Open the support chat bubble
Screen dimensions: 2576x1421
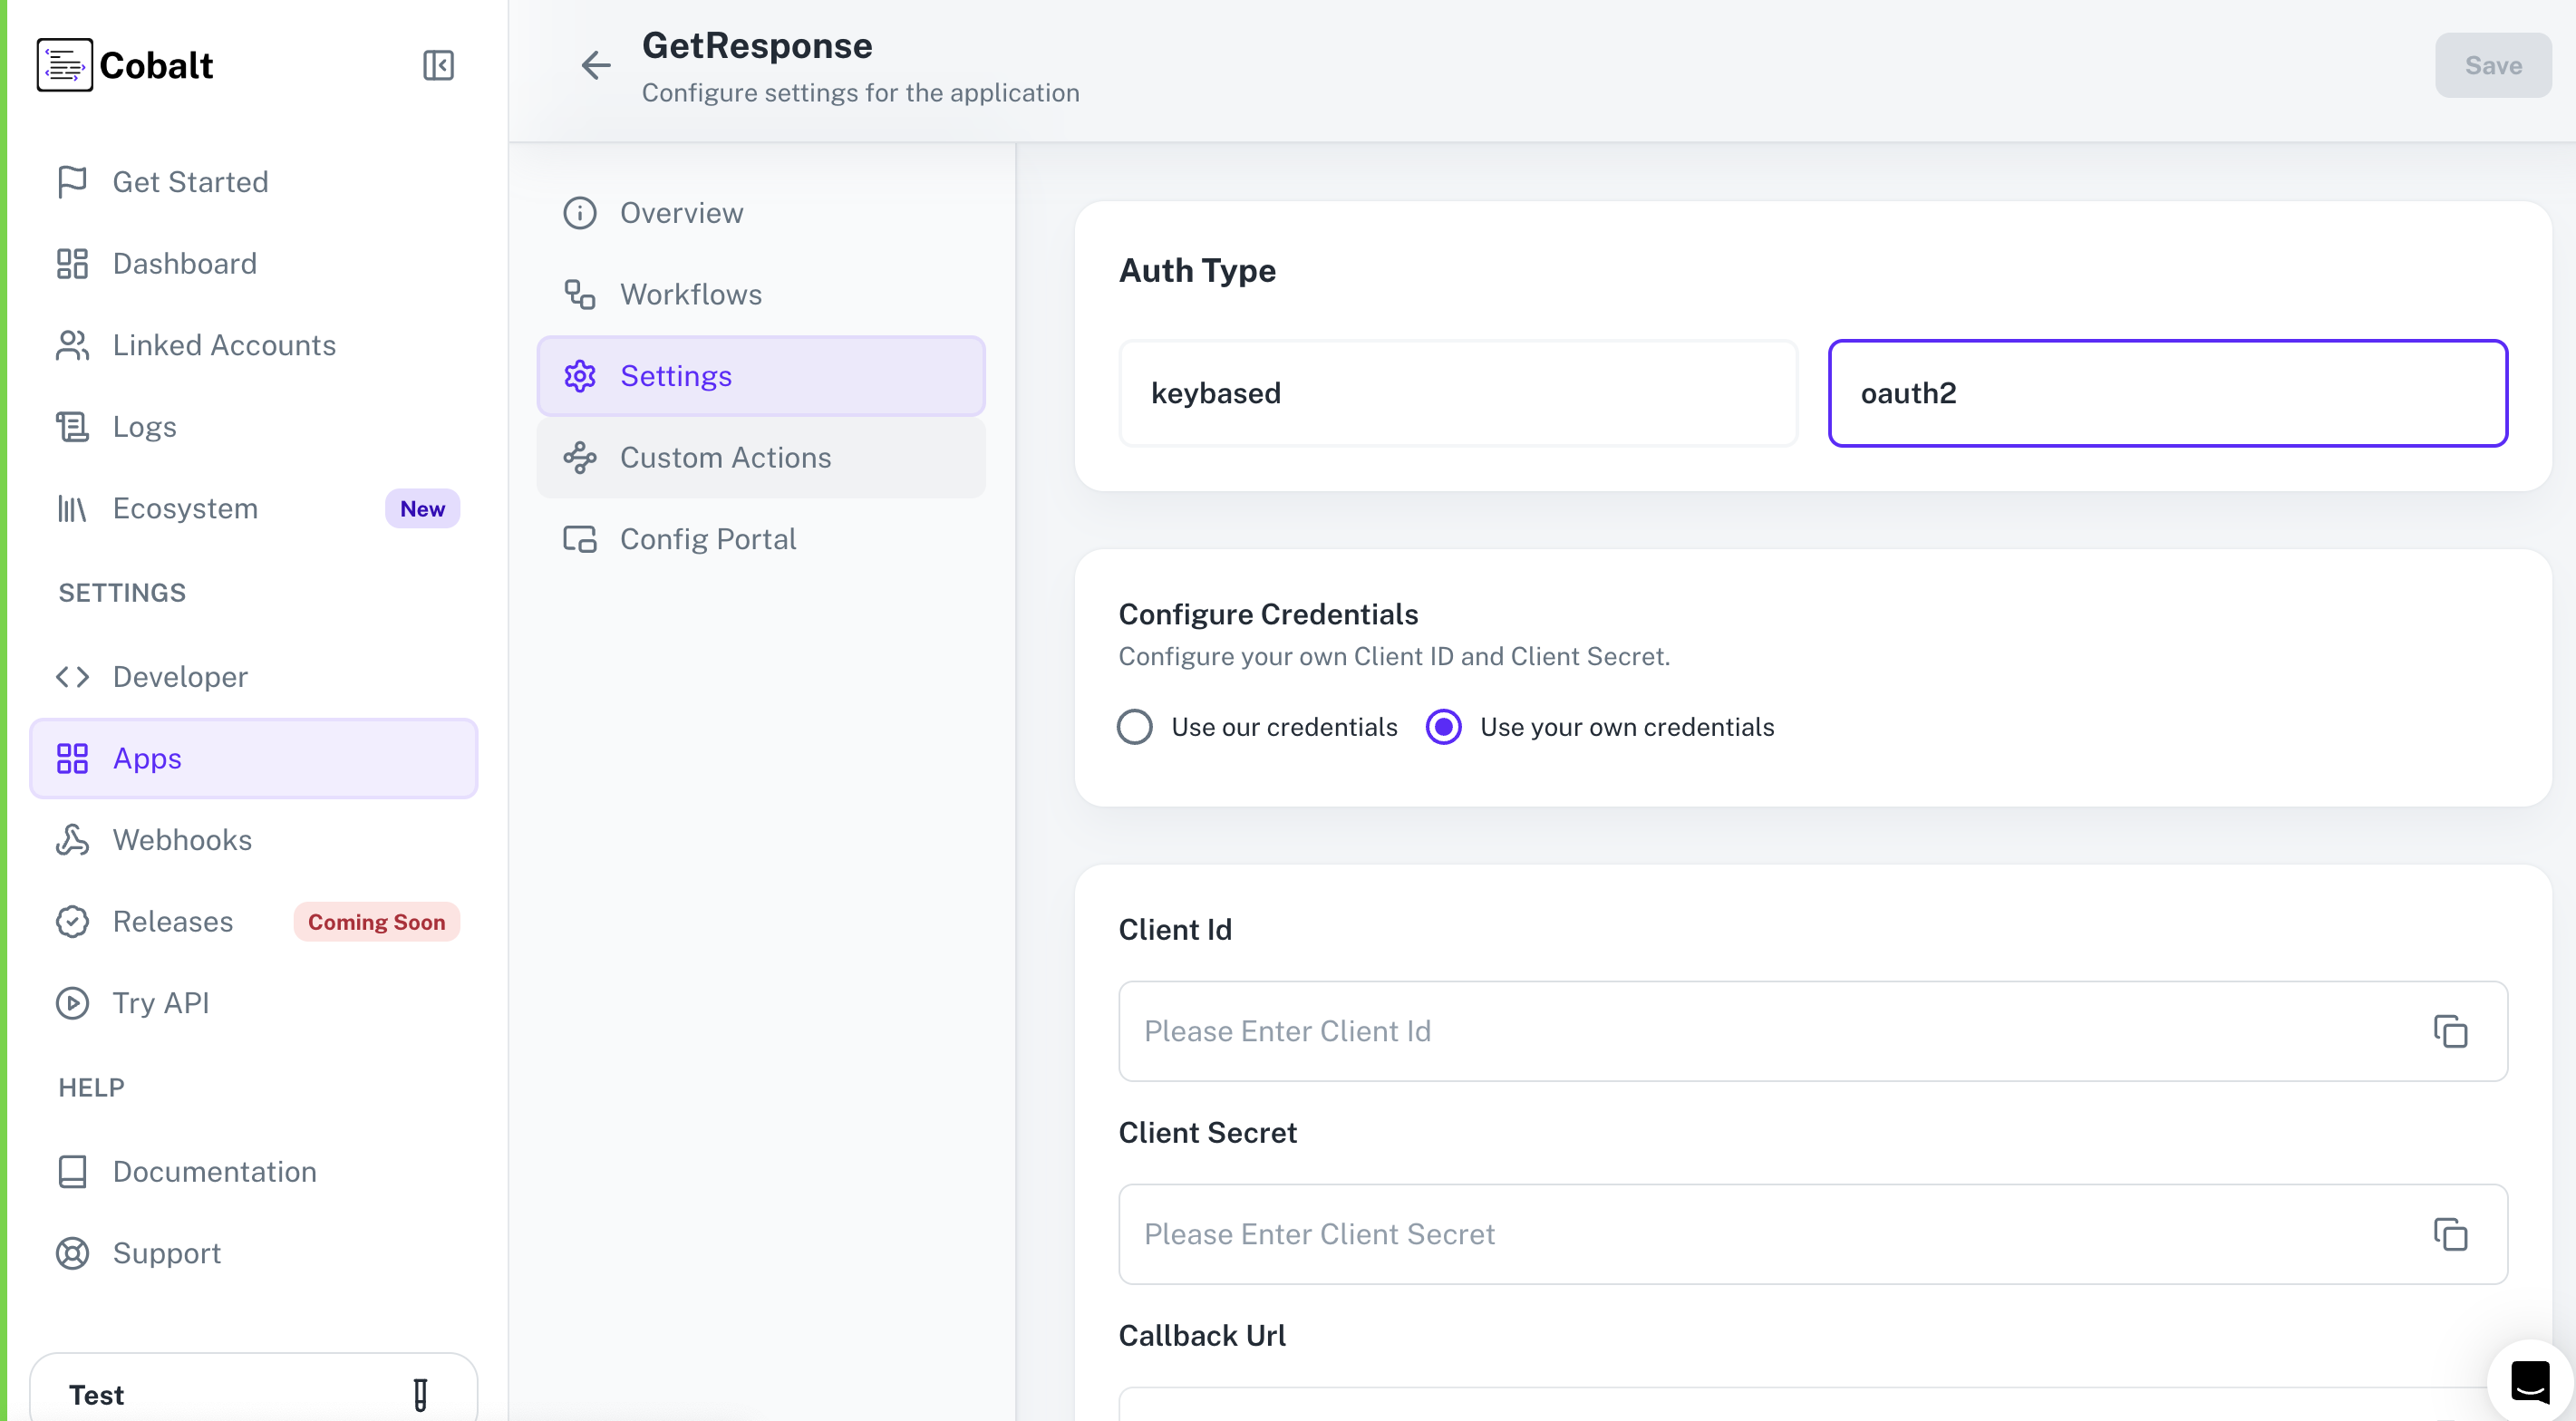(x=2530, y=1380)
